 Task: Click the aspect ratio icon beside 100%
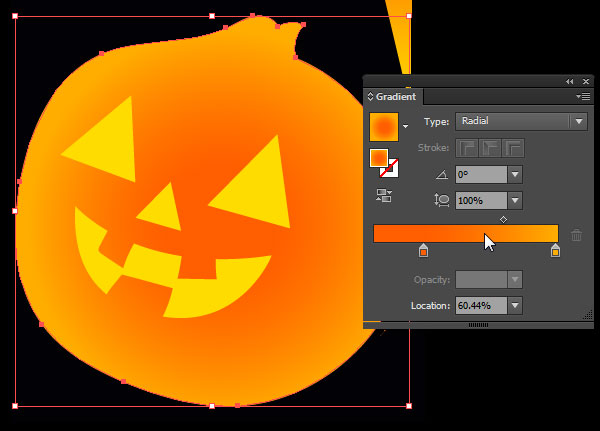442,200
